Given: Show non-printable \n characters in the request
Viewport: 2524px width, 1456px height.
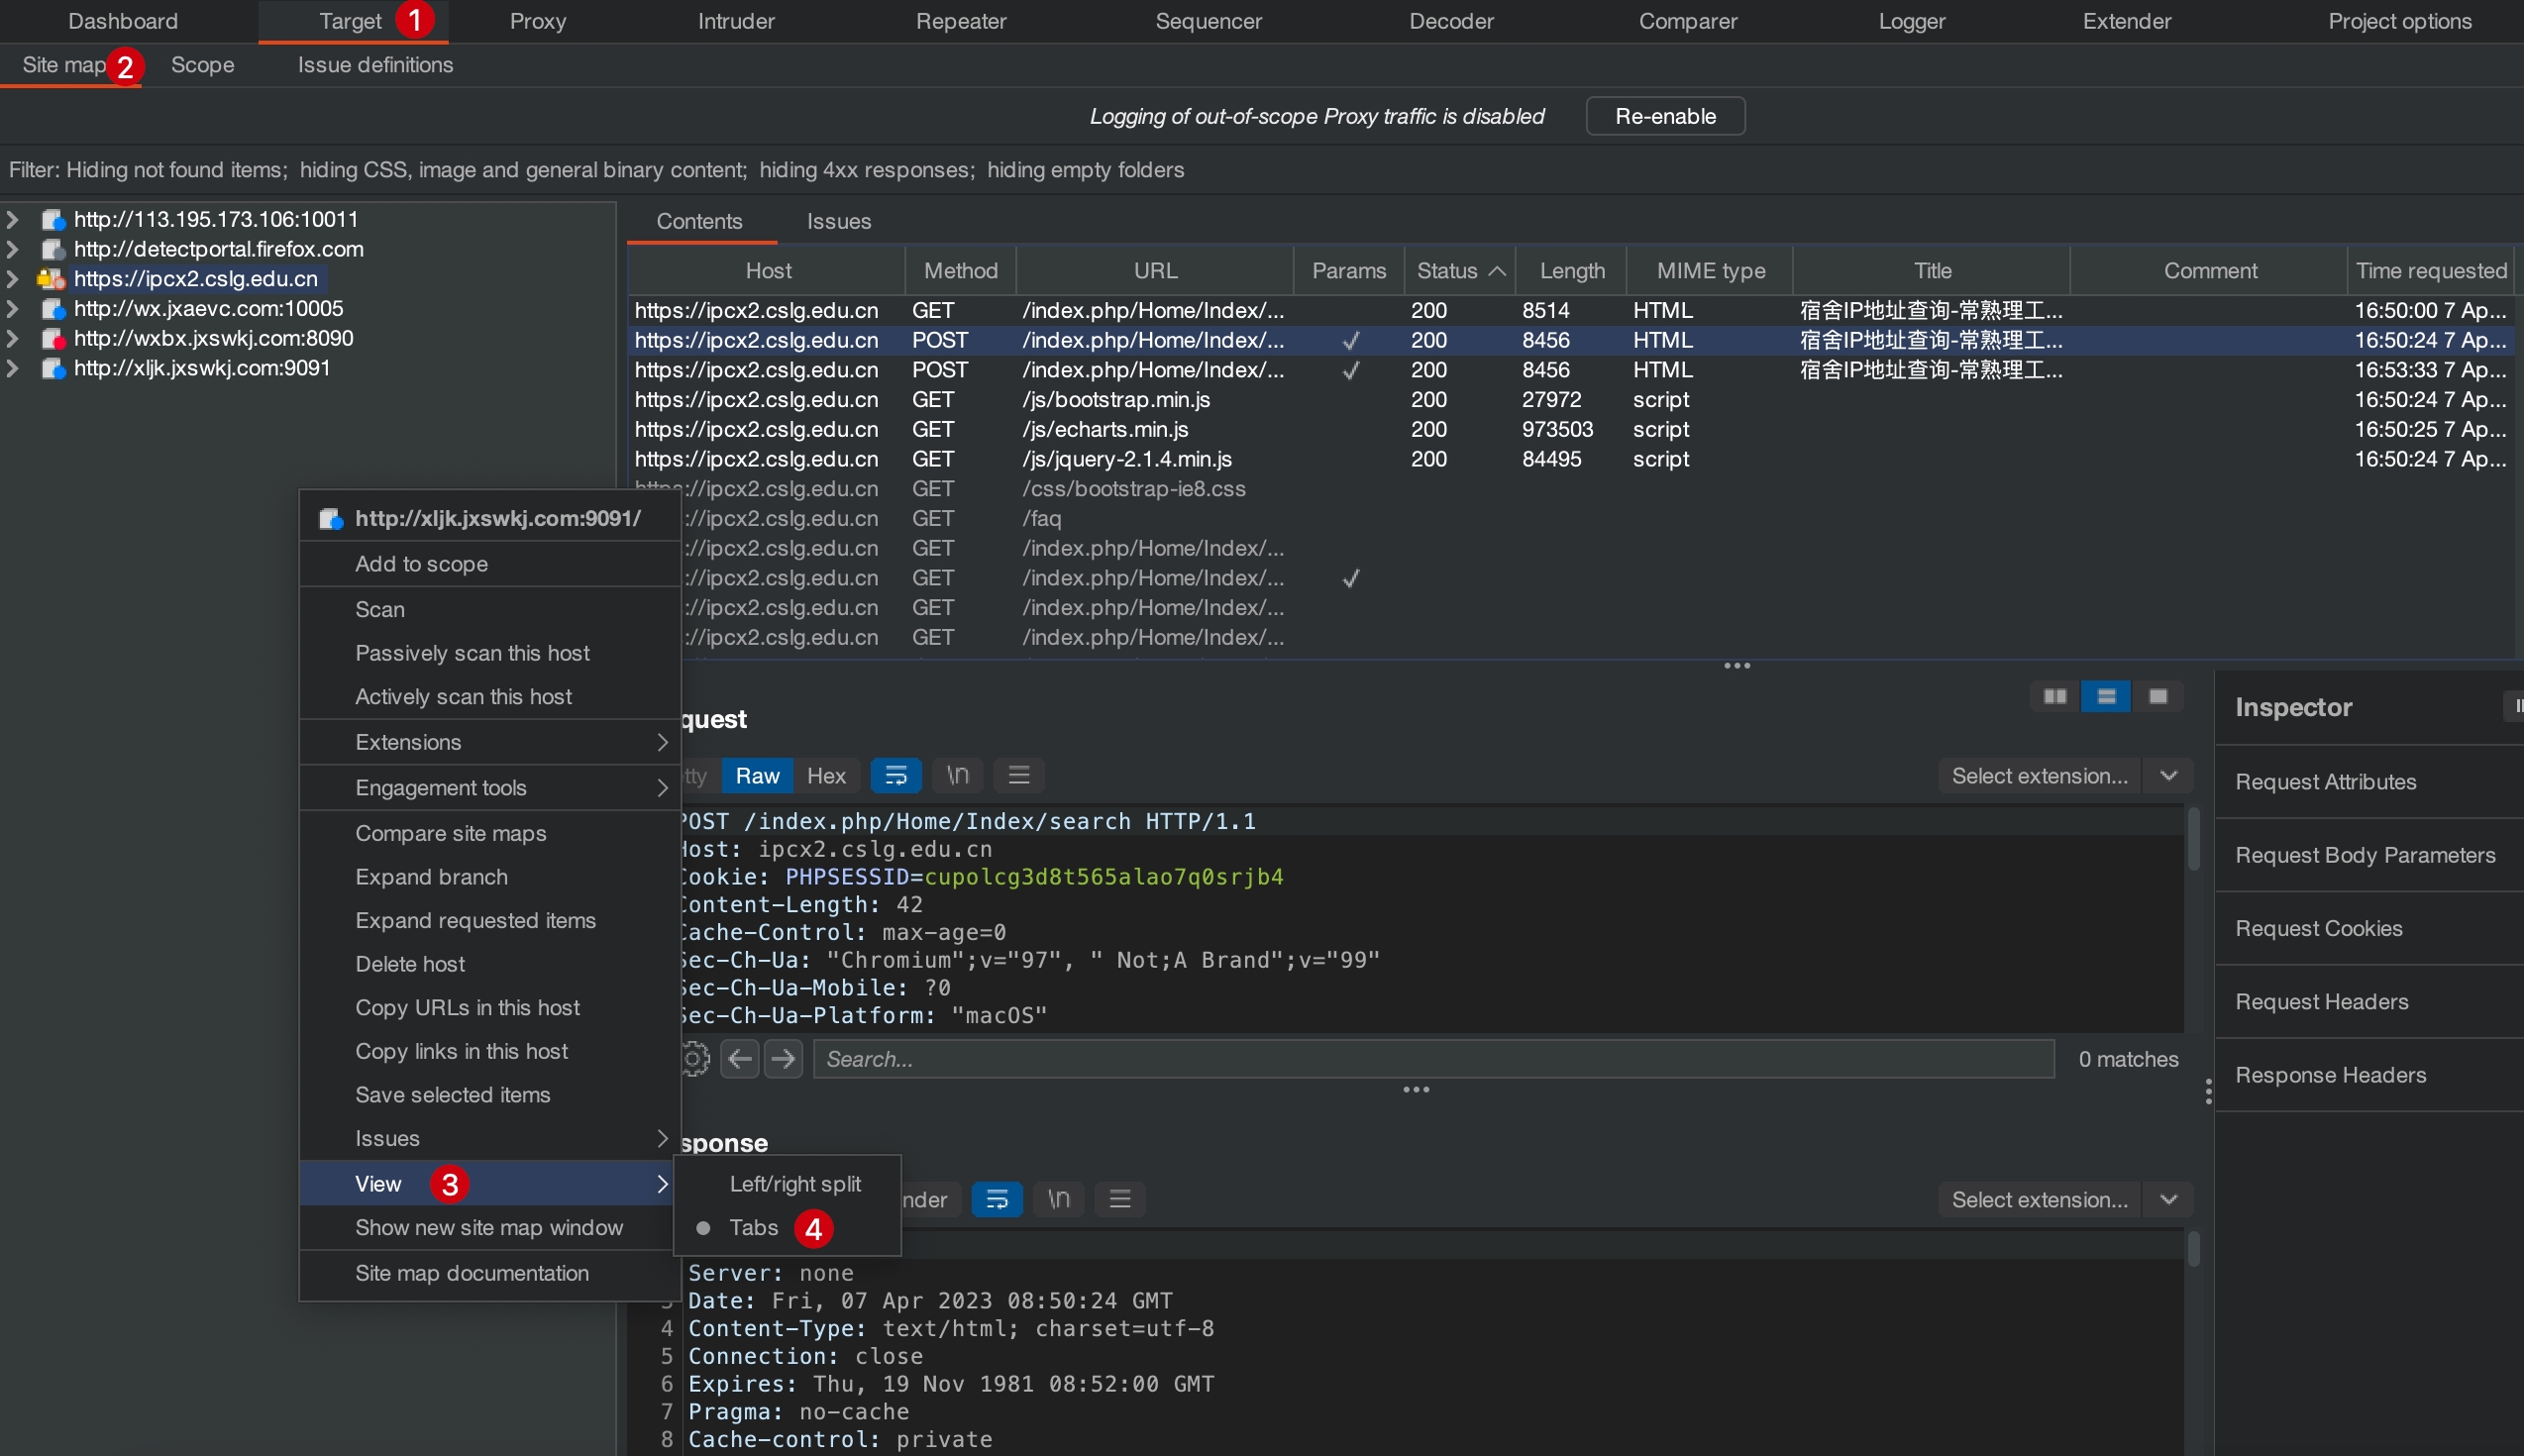Looking at the screenshot, I should coord(957,776).
